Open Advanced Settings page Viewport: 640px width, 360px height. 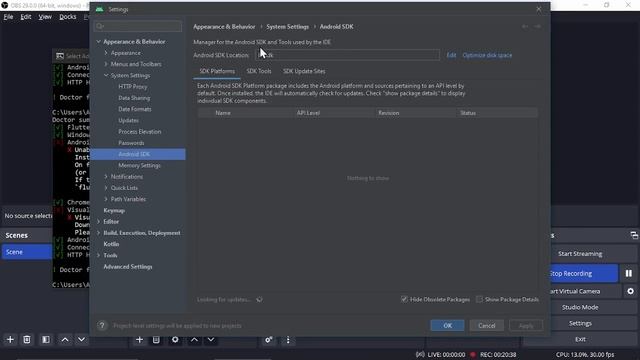[x=128, y=267]
